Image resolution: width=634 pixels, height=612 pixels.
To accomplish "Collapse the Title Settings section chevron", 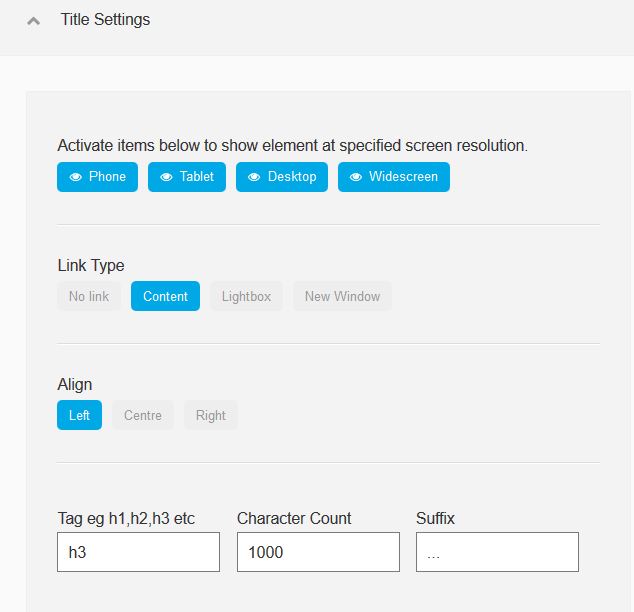I will point(34,21).
